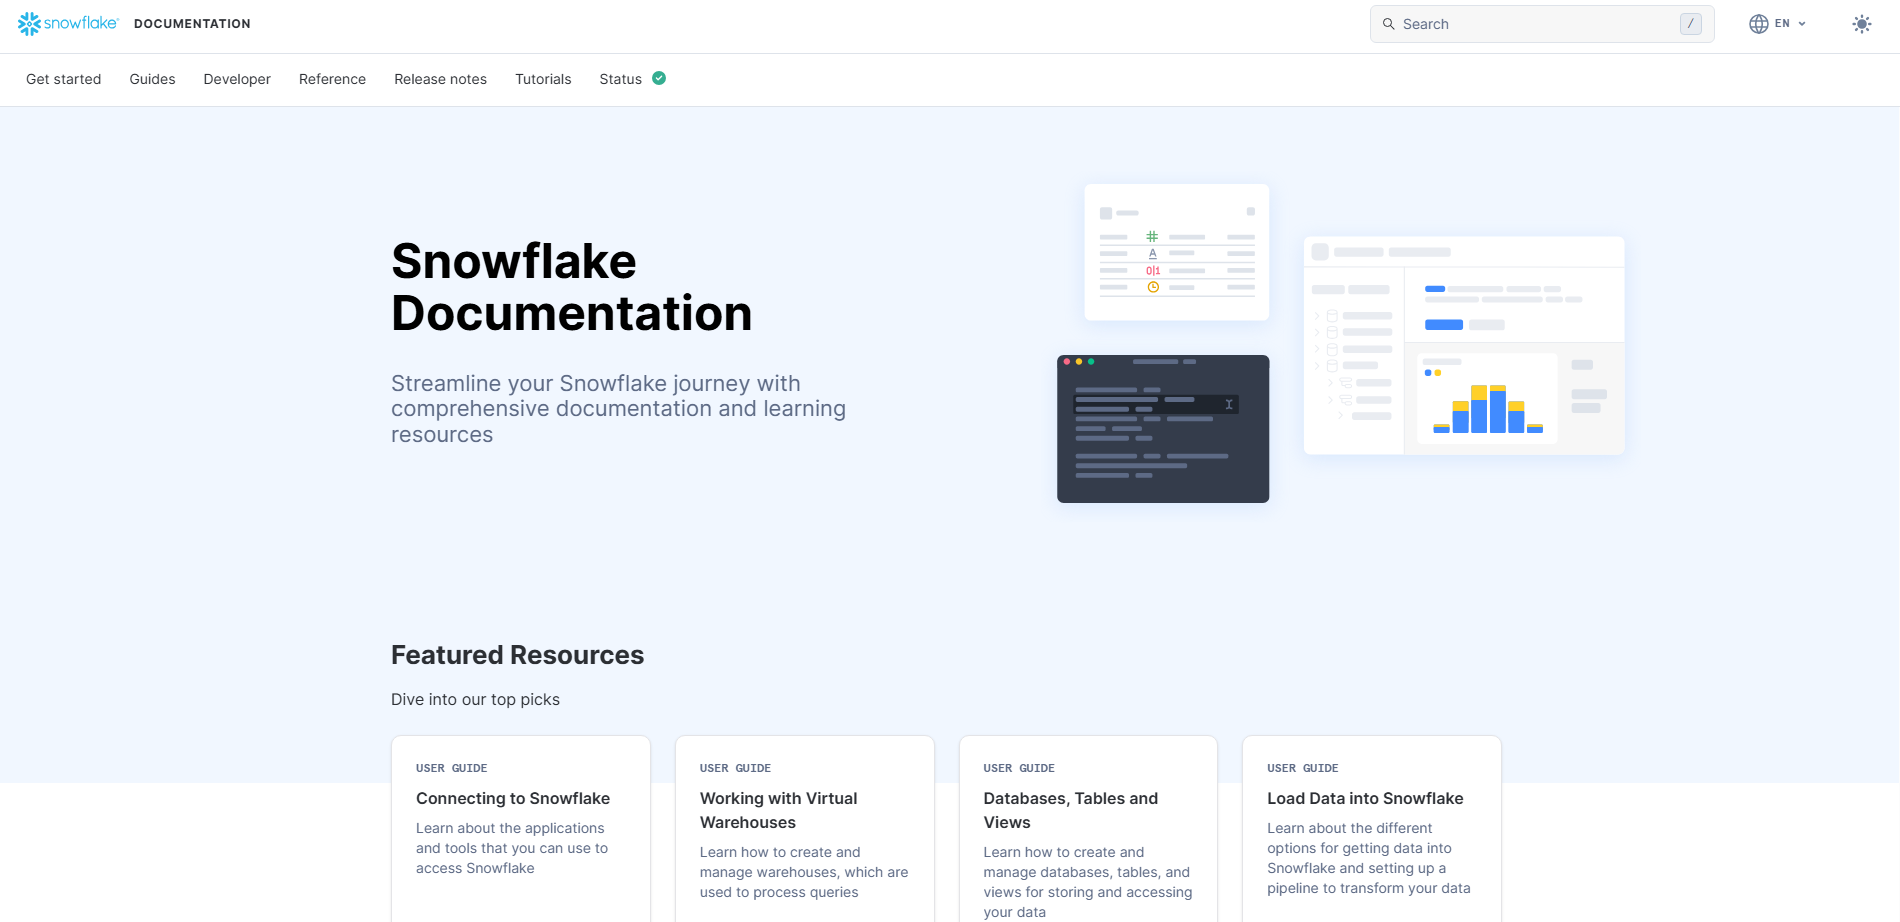Open the Connecting to Snowflake card
The image size is (1900, 922).
point(521,829)
